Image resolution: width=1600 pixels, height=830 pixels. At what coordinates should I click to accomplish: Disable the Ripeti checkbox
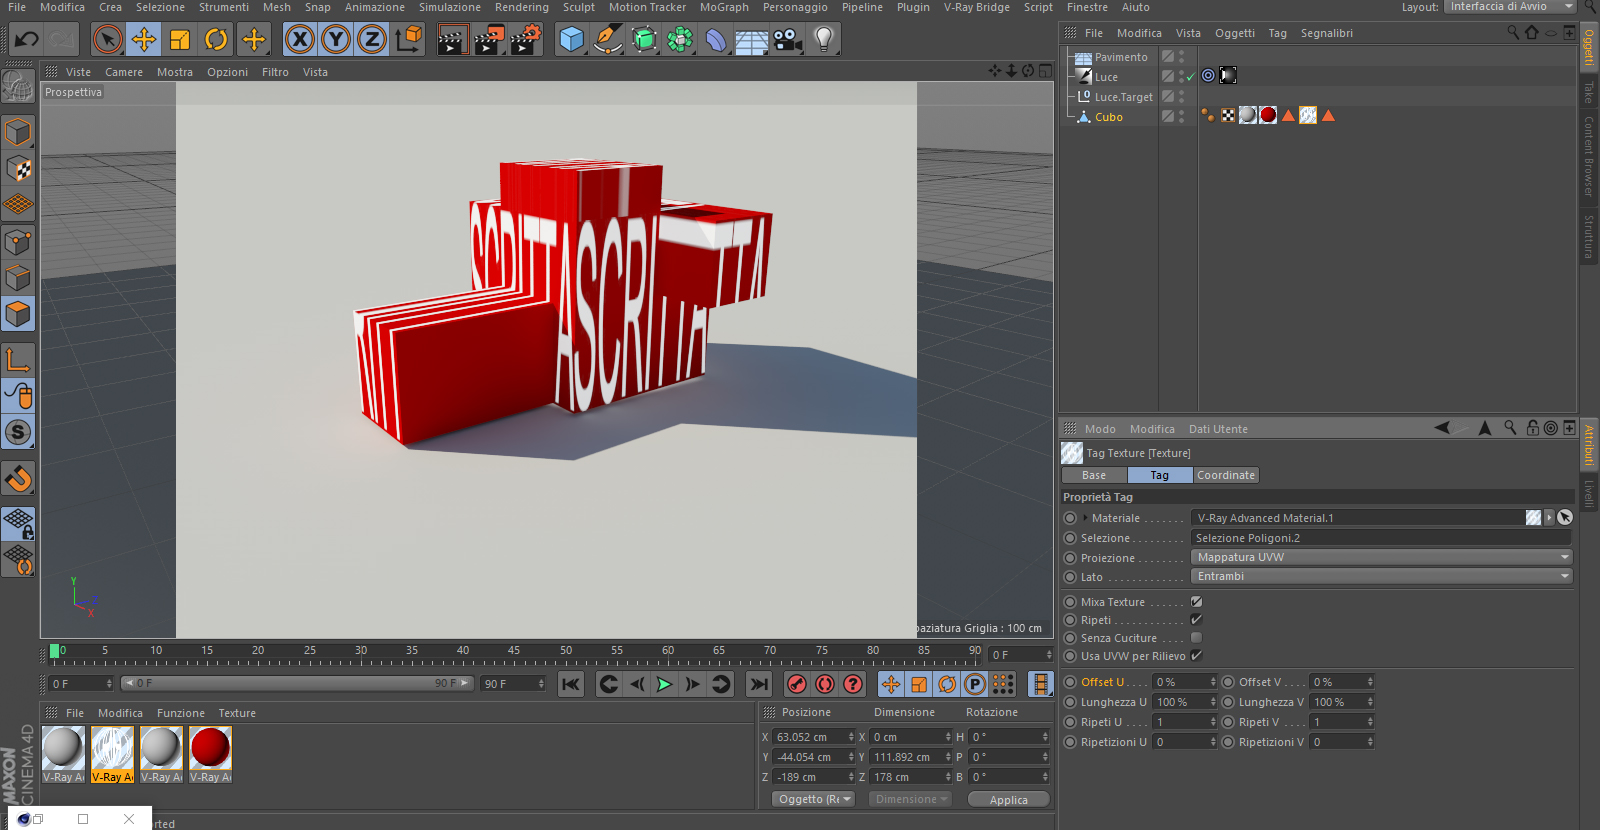pyautogui.click(x=1196, y=620)
